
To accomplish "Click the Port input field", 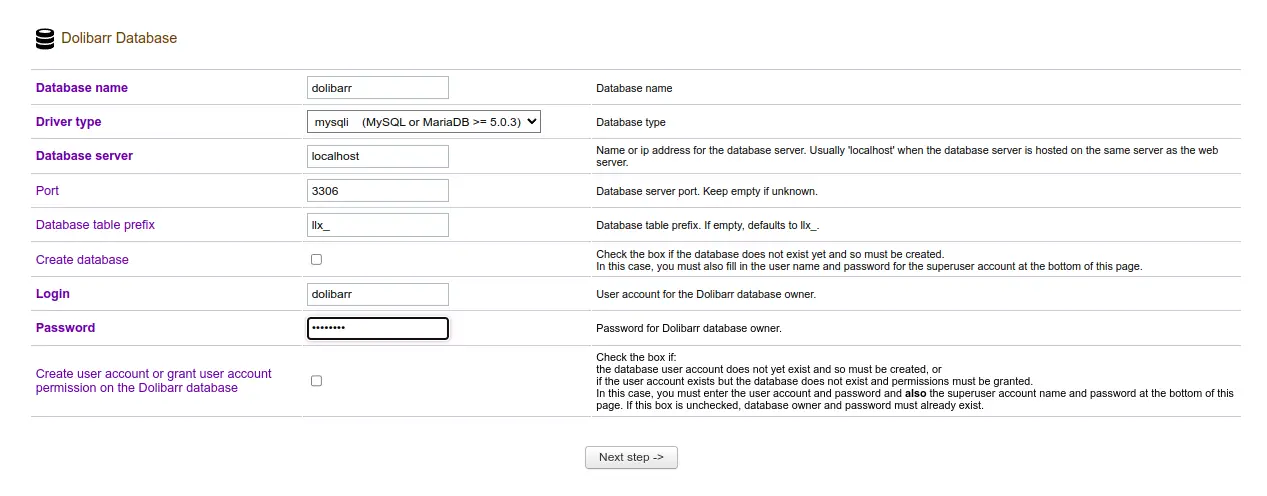I will tap(378, 190).
